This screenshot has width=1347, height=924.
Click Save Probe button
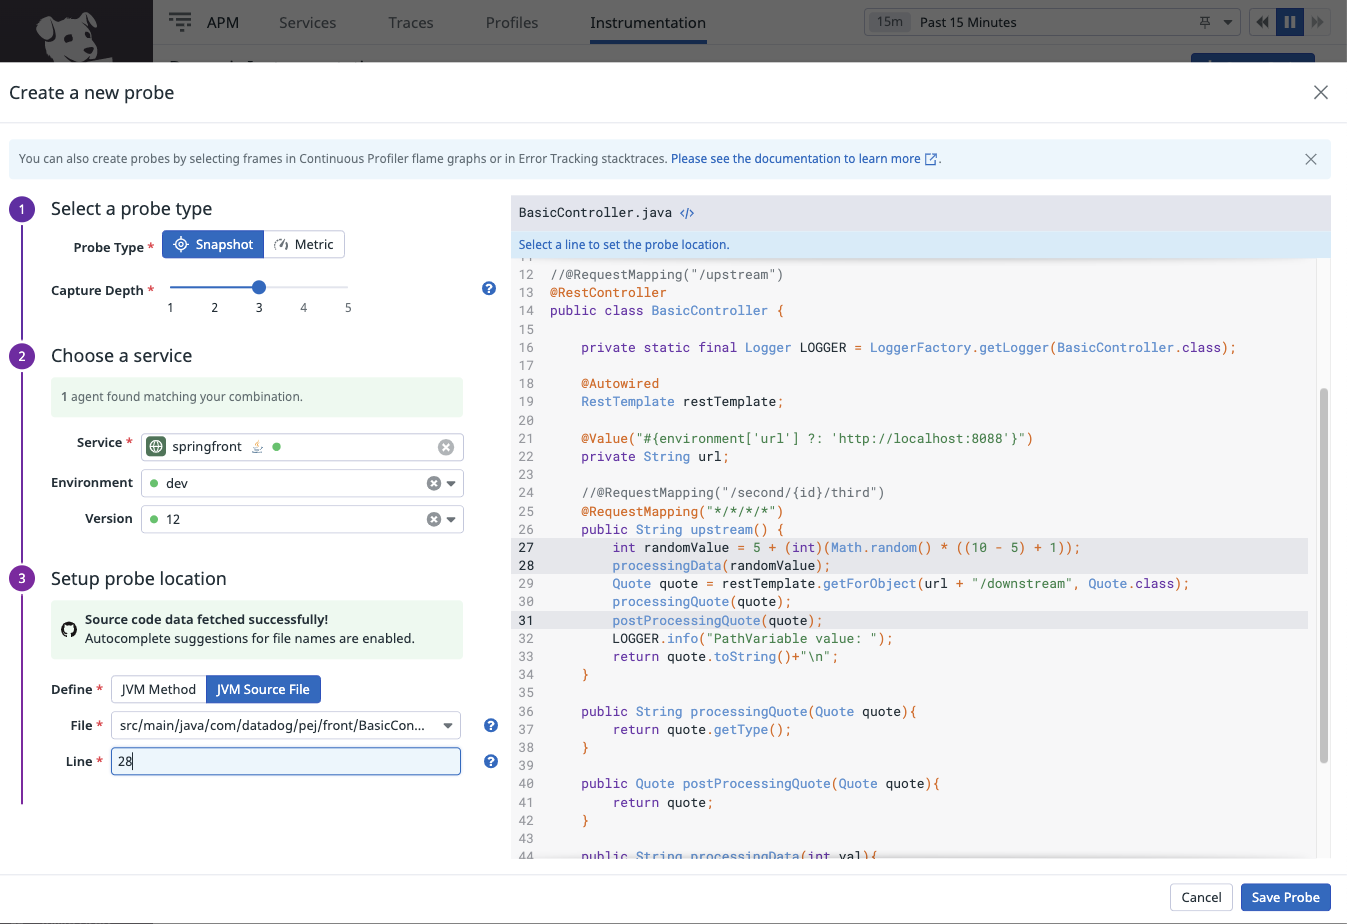[x=1286, y=897]
